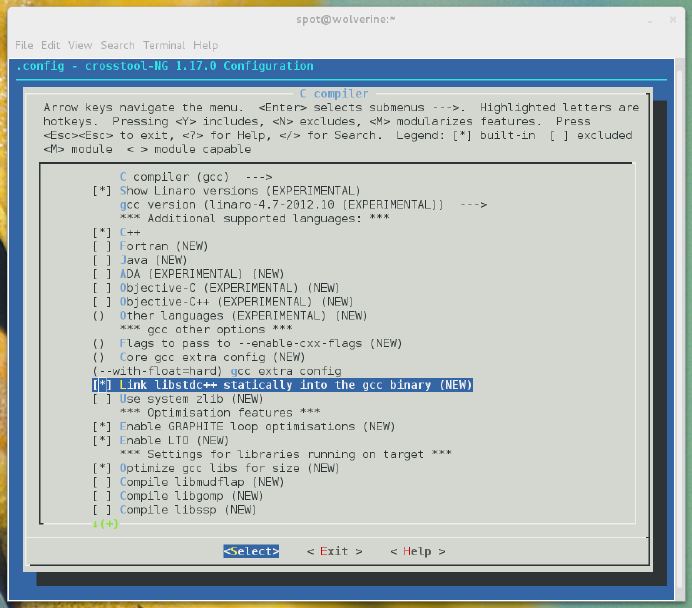Click the 'gcc other options' heading

(206, 329)
